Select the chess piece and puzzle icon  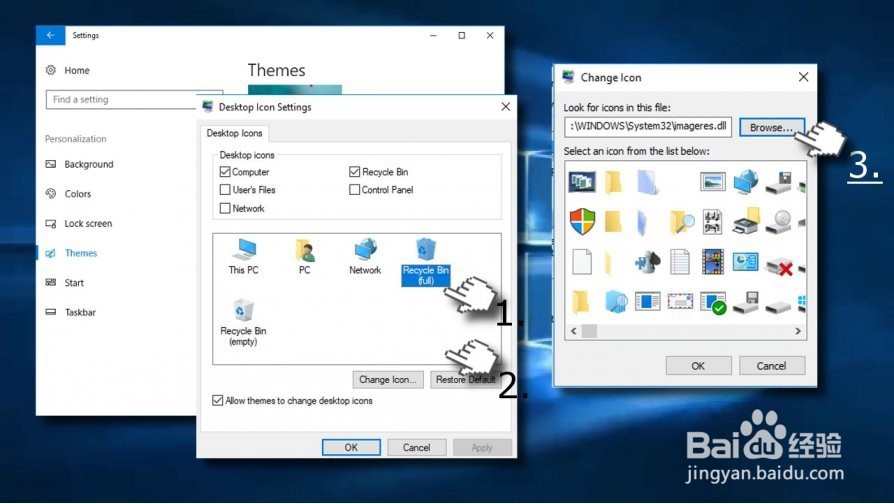[648, 262]
